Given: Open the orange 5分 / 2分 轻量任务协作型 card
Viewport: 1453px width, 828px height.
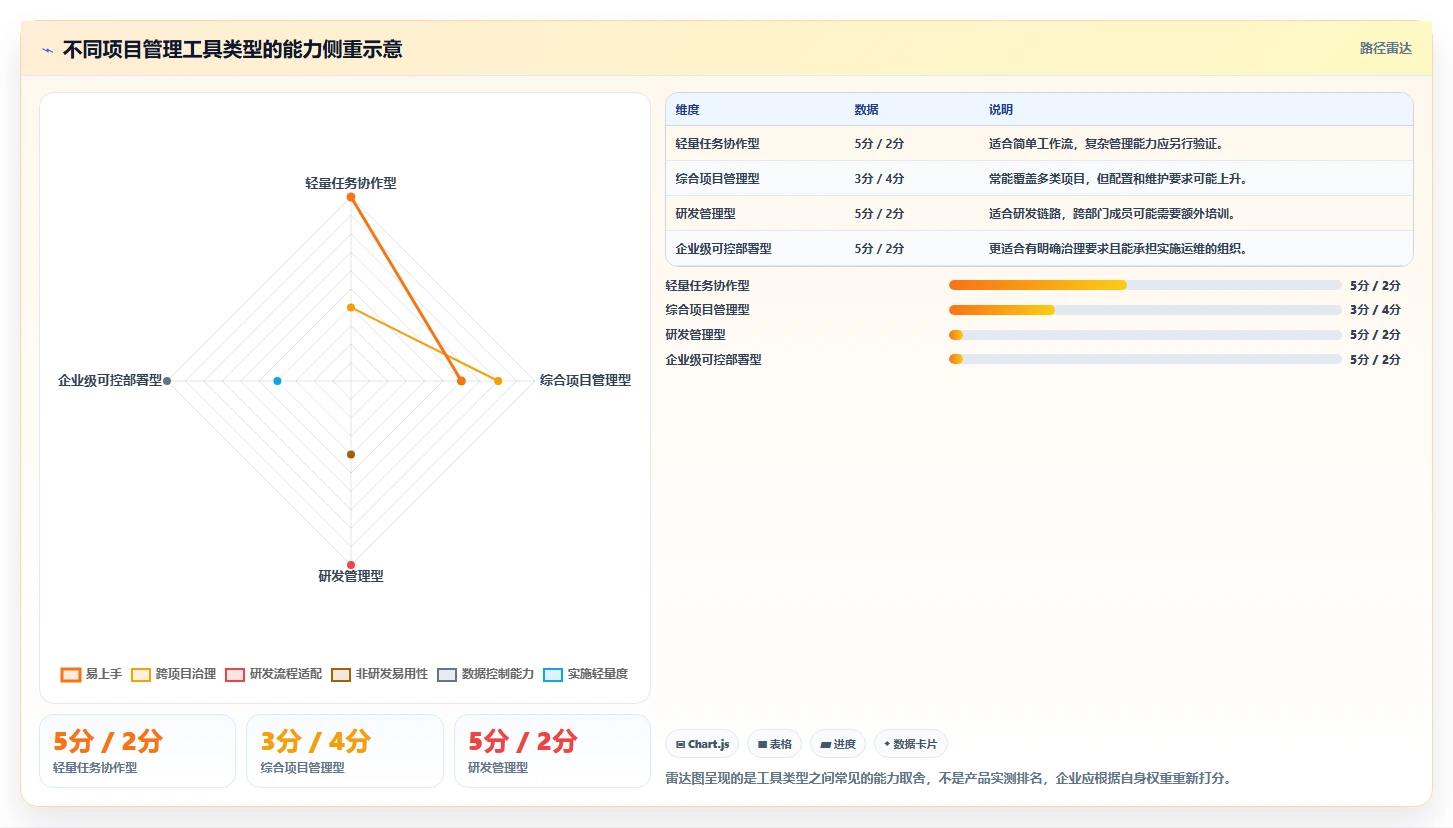Looking at the screenshot, I should pyautogui.click(x=137, y=751).
